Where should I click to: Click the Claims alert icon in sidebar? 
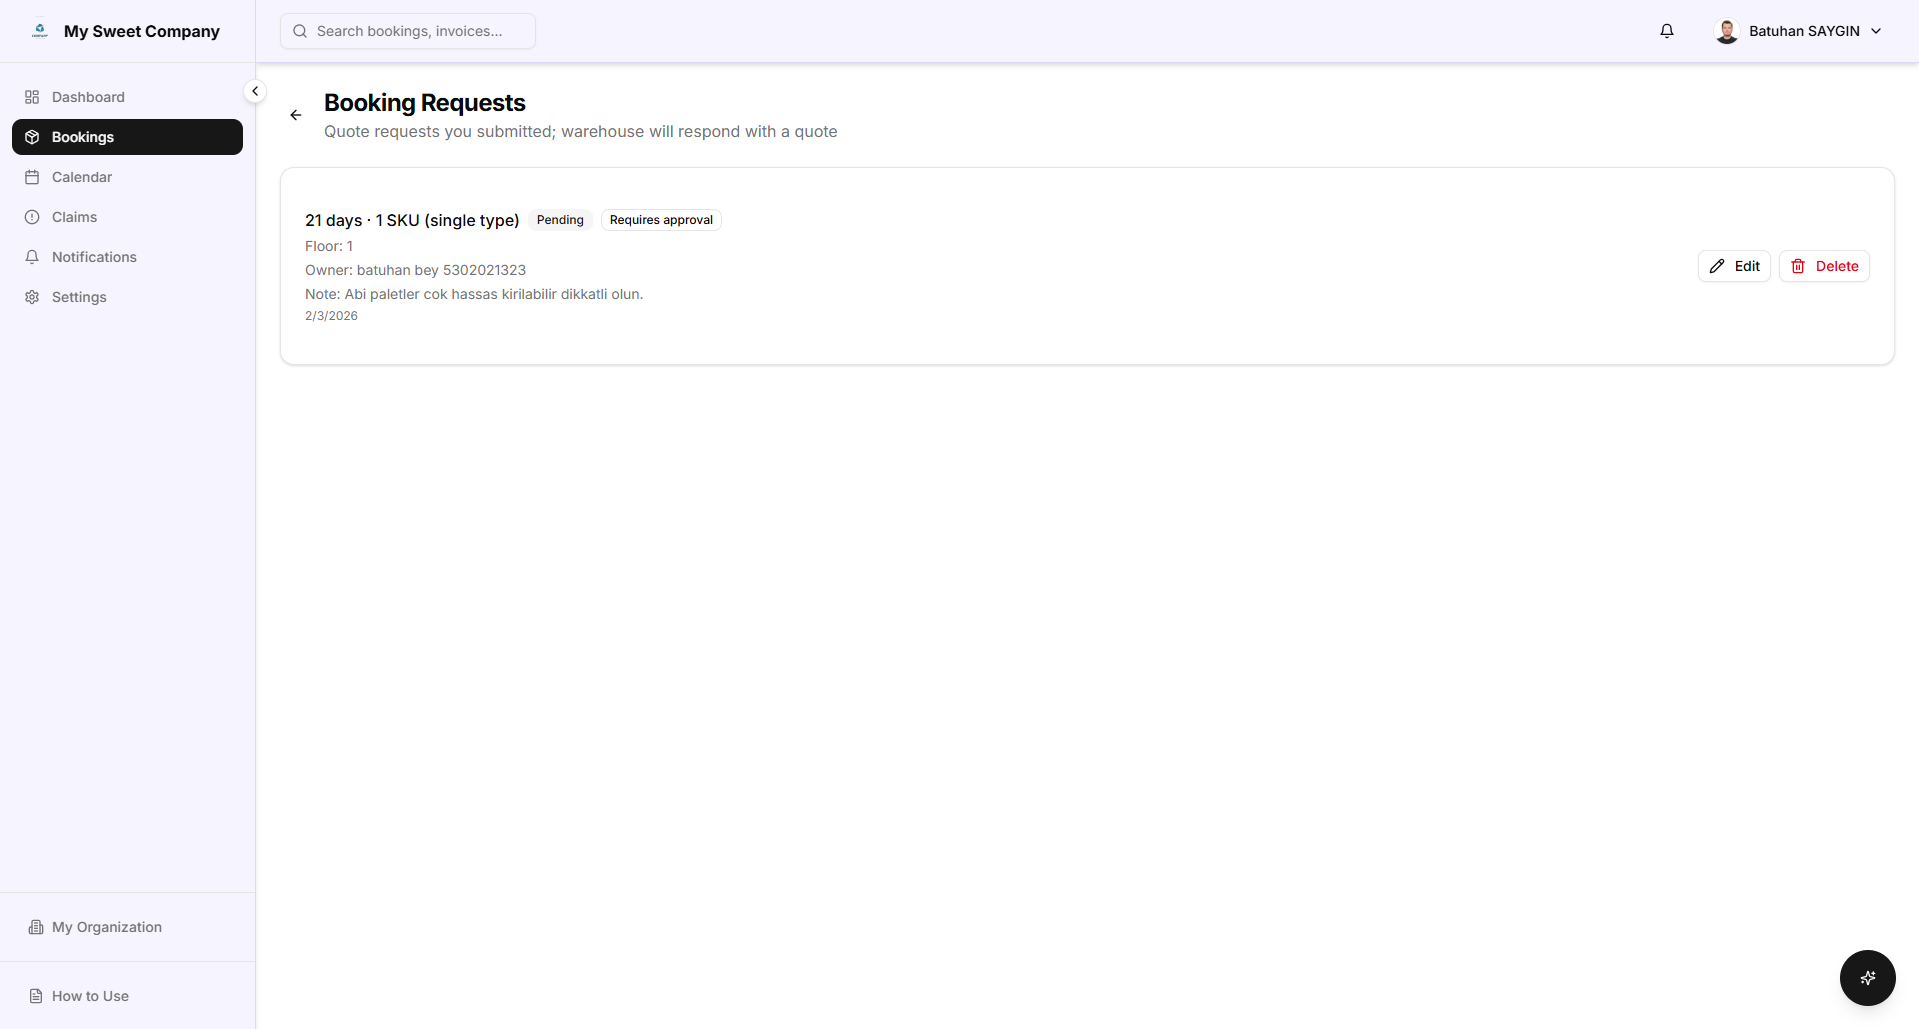click(x=32, y=217)
